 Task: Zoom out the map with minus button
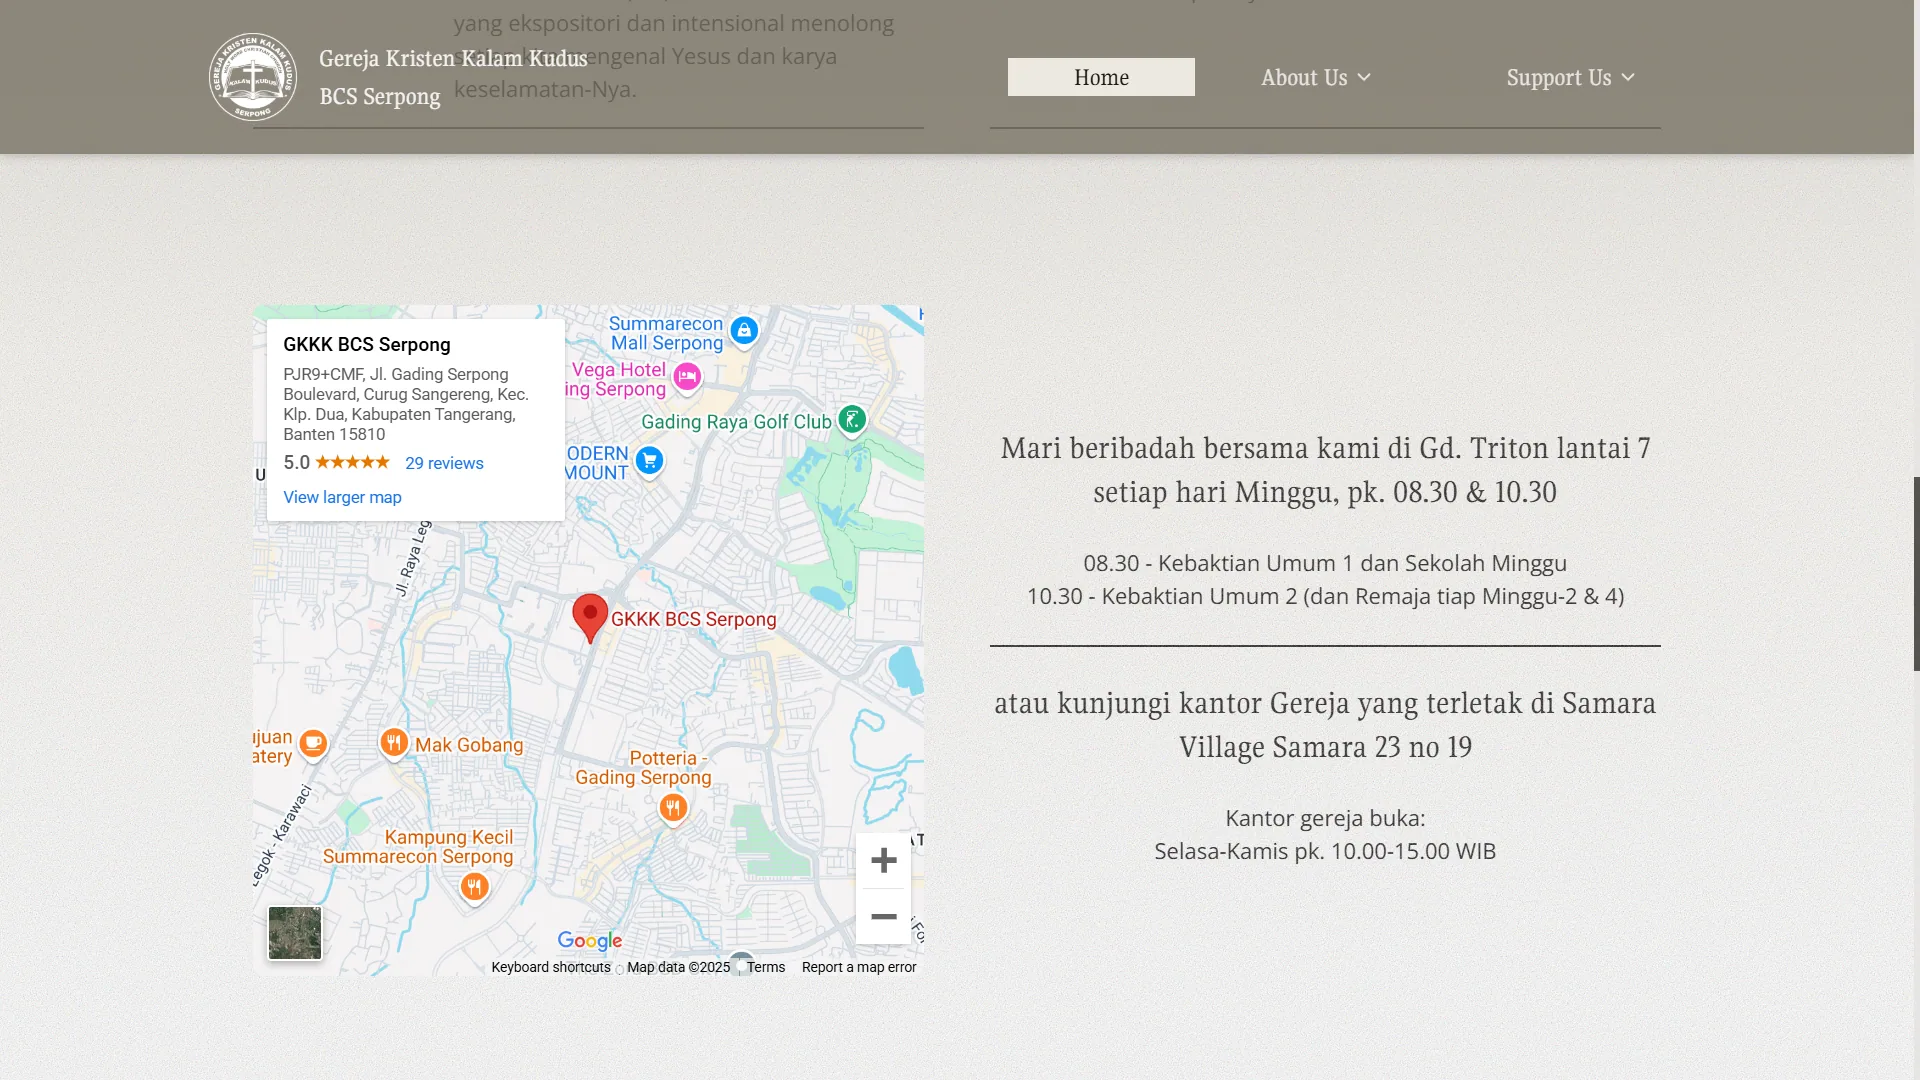pos(883,916)
